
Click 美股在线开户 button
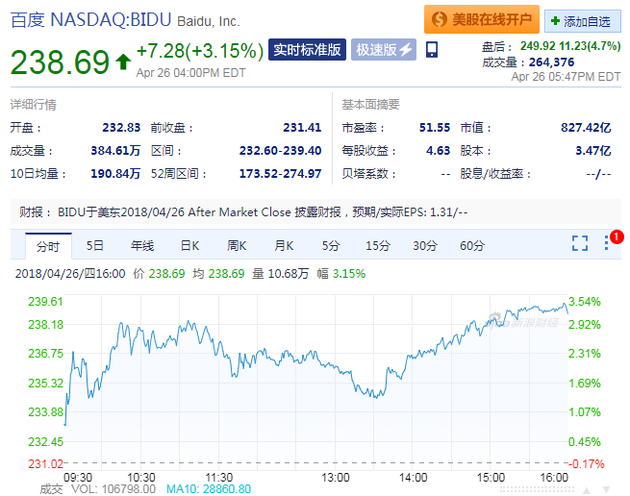(482, 19)
